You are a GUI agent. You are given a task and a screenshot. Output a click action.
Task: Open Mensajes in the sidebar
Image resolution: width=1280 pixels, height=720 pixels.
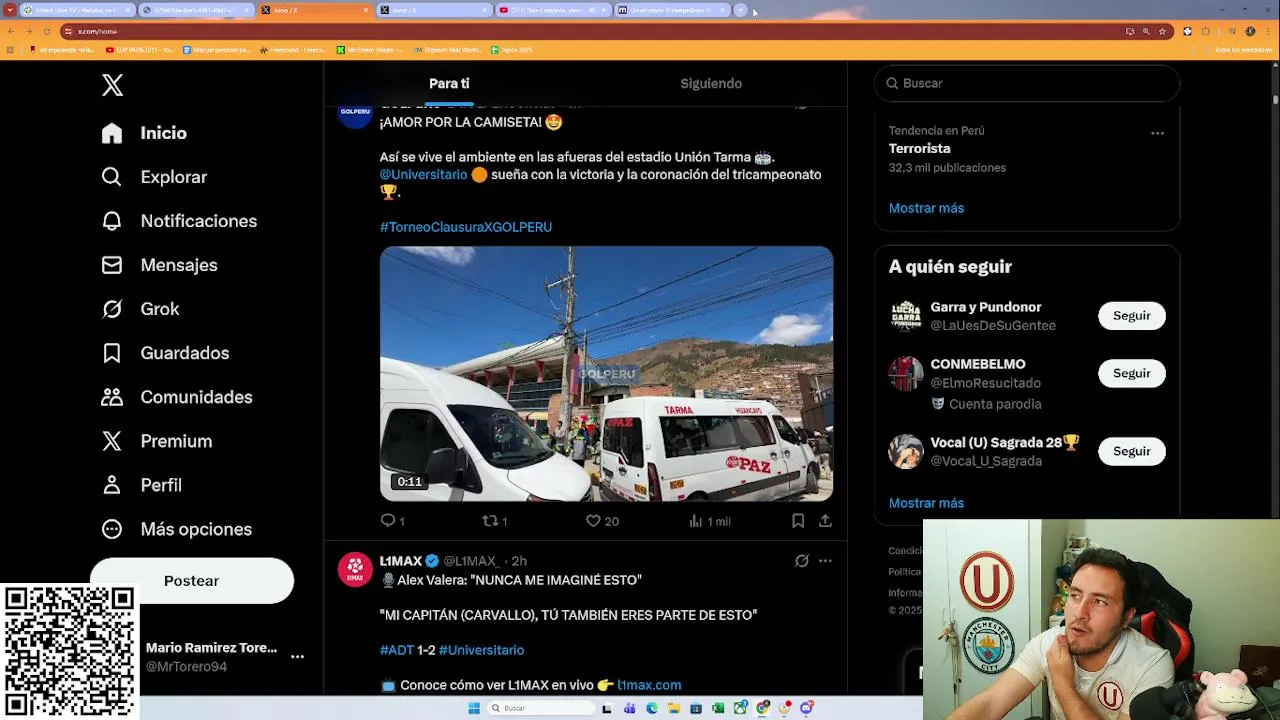[159, 265]
